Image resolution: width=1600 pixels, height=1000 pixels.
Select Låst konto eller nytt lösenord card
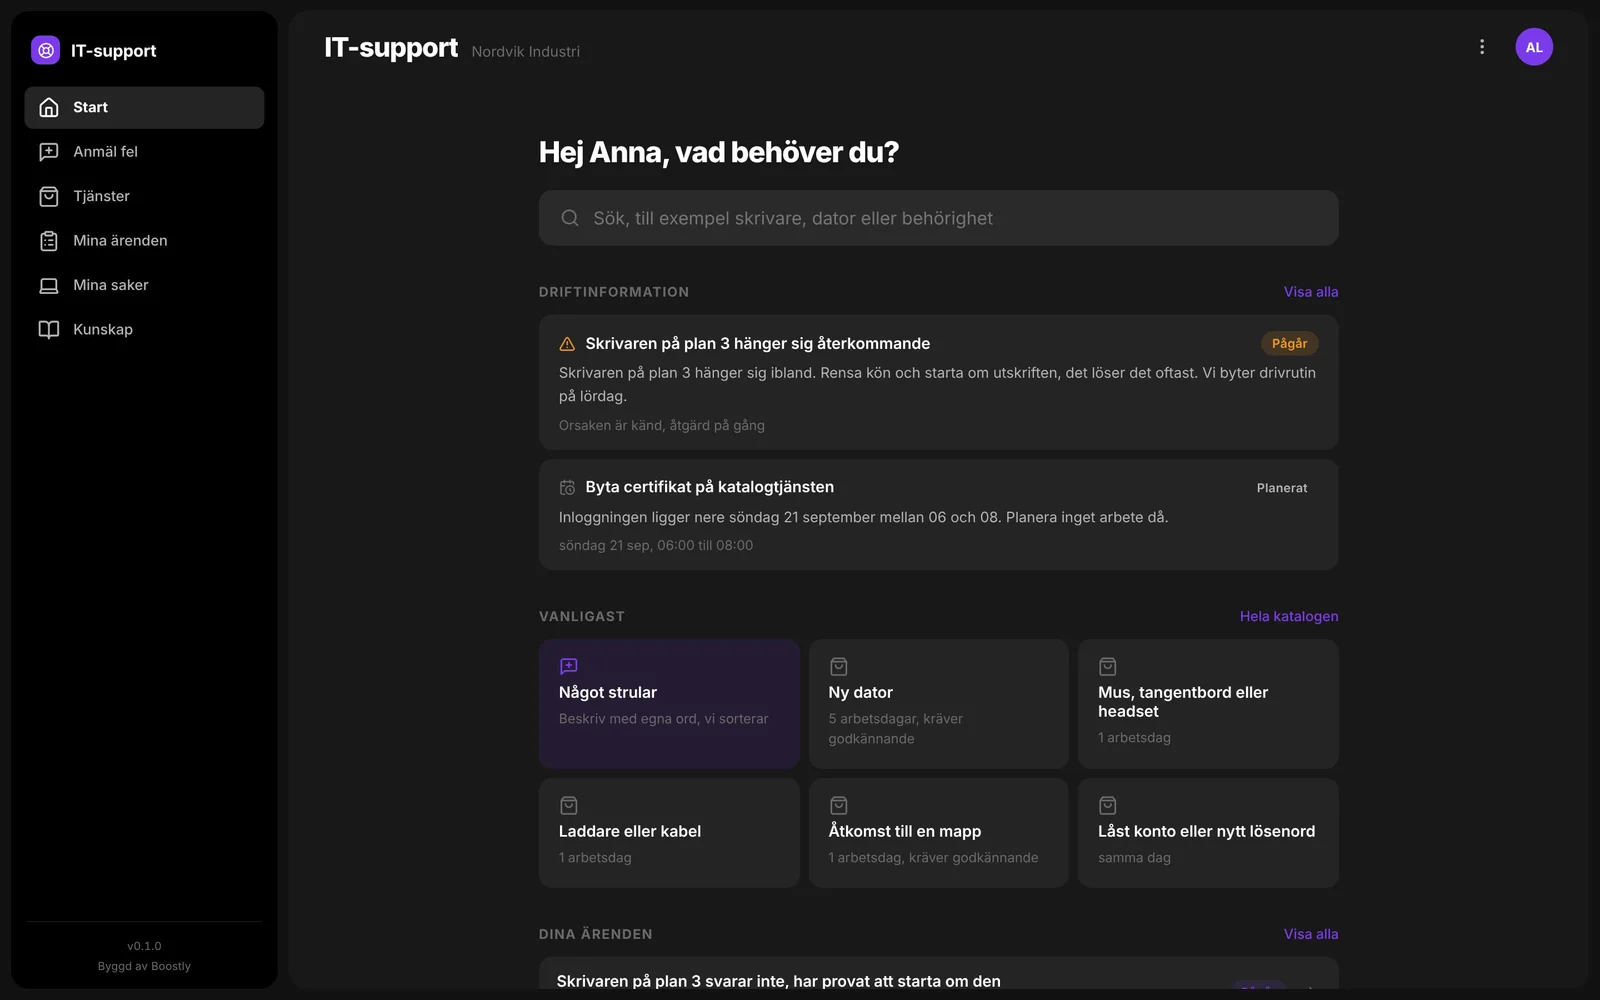tap(1208, 833)
